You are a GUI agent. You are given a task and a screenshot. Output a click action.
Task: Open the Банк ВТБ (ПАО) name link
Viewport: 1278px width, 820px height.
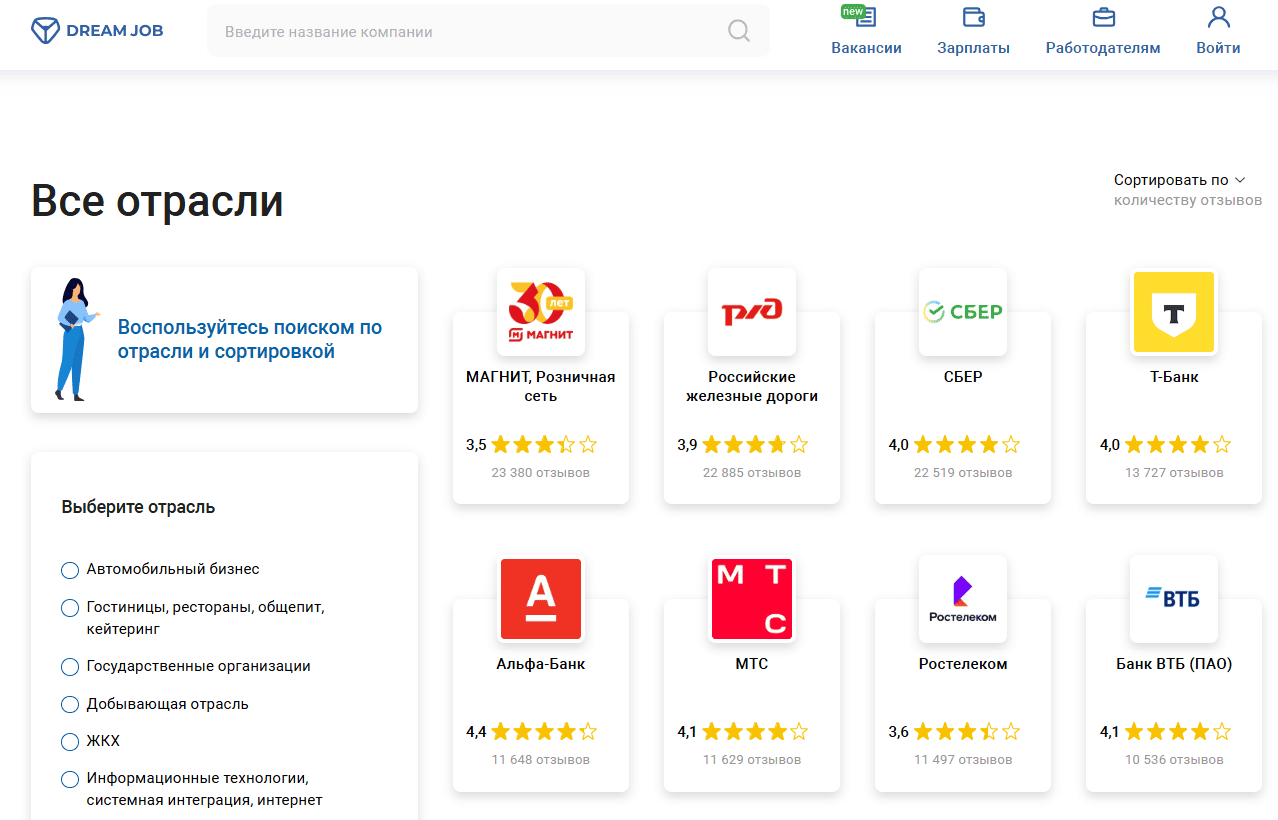[1174, 664]
